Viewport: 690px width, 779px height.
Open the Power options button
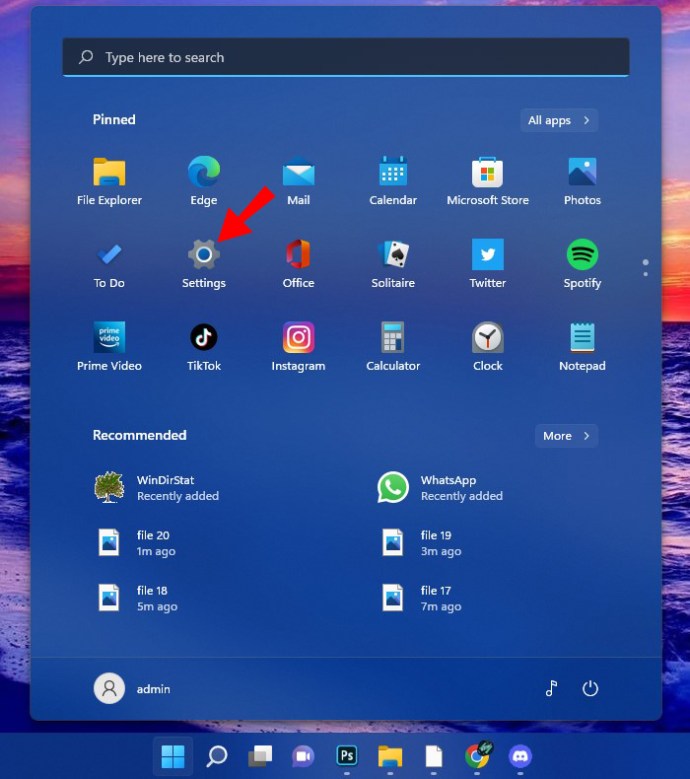pyautogui.click(x=590, y=689)
